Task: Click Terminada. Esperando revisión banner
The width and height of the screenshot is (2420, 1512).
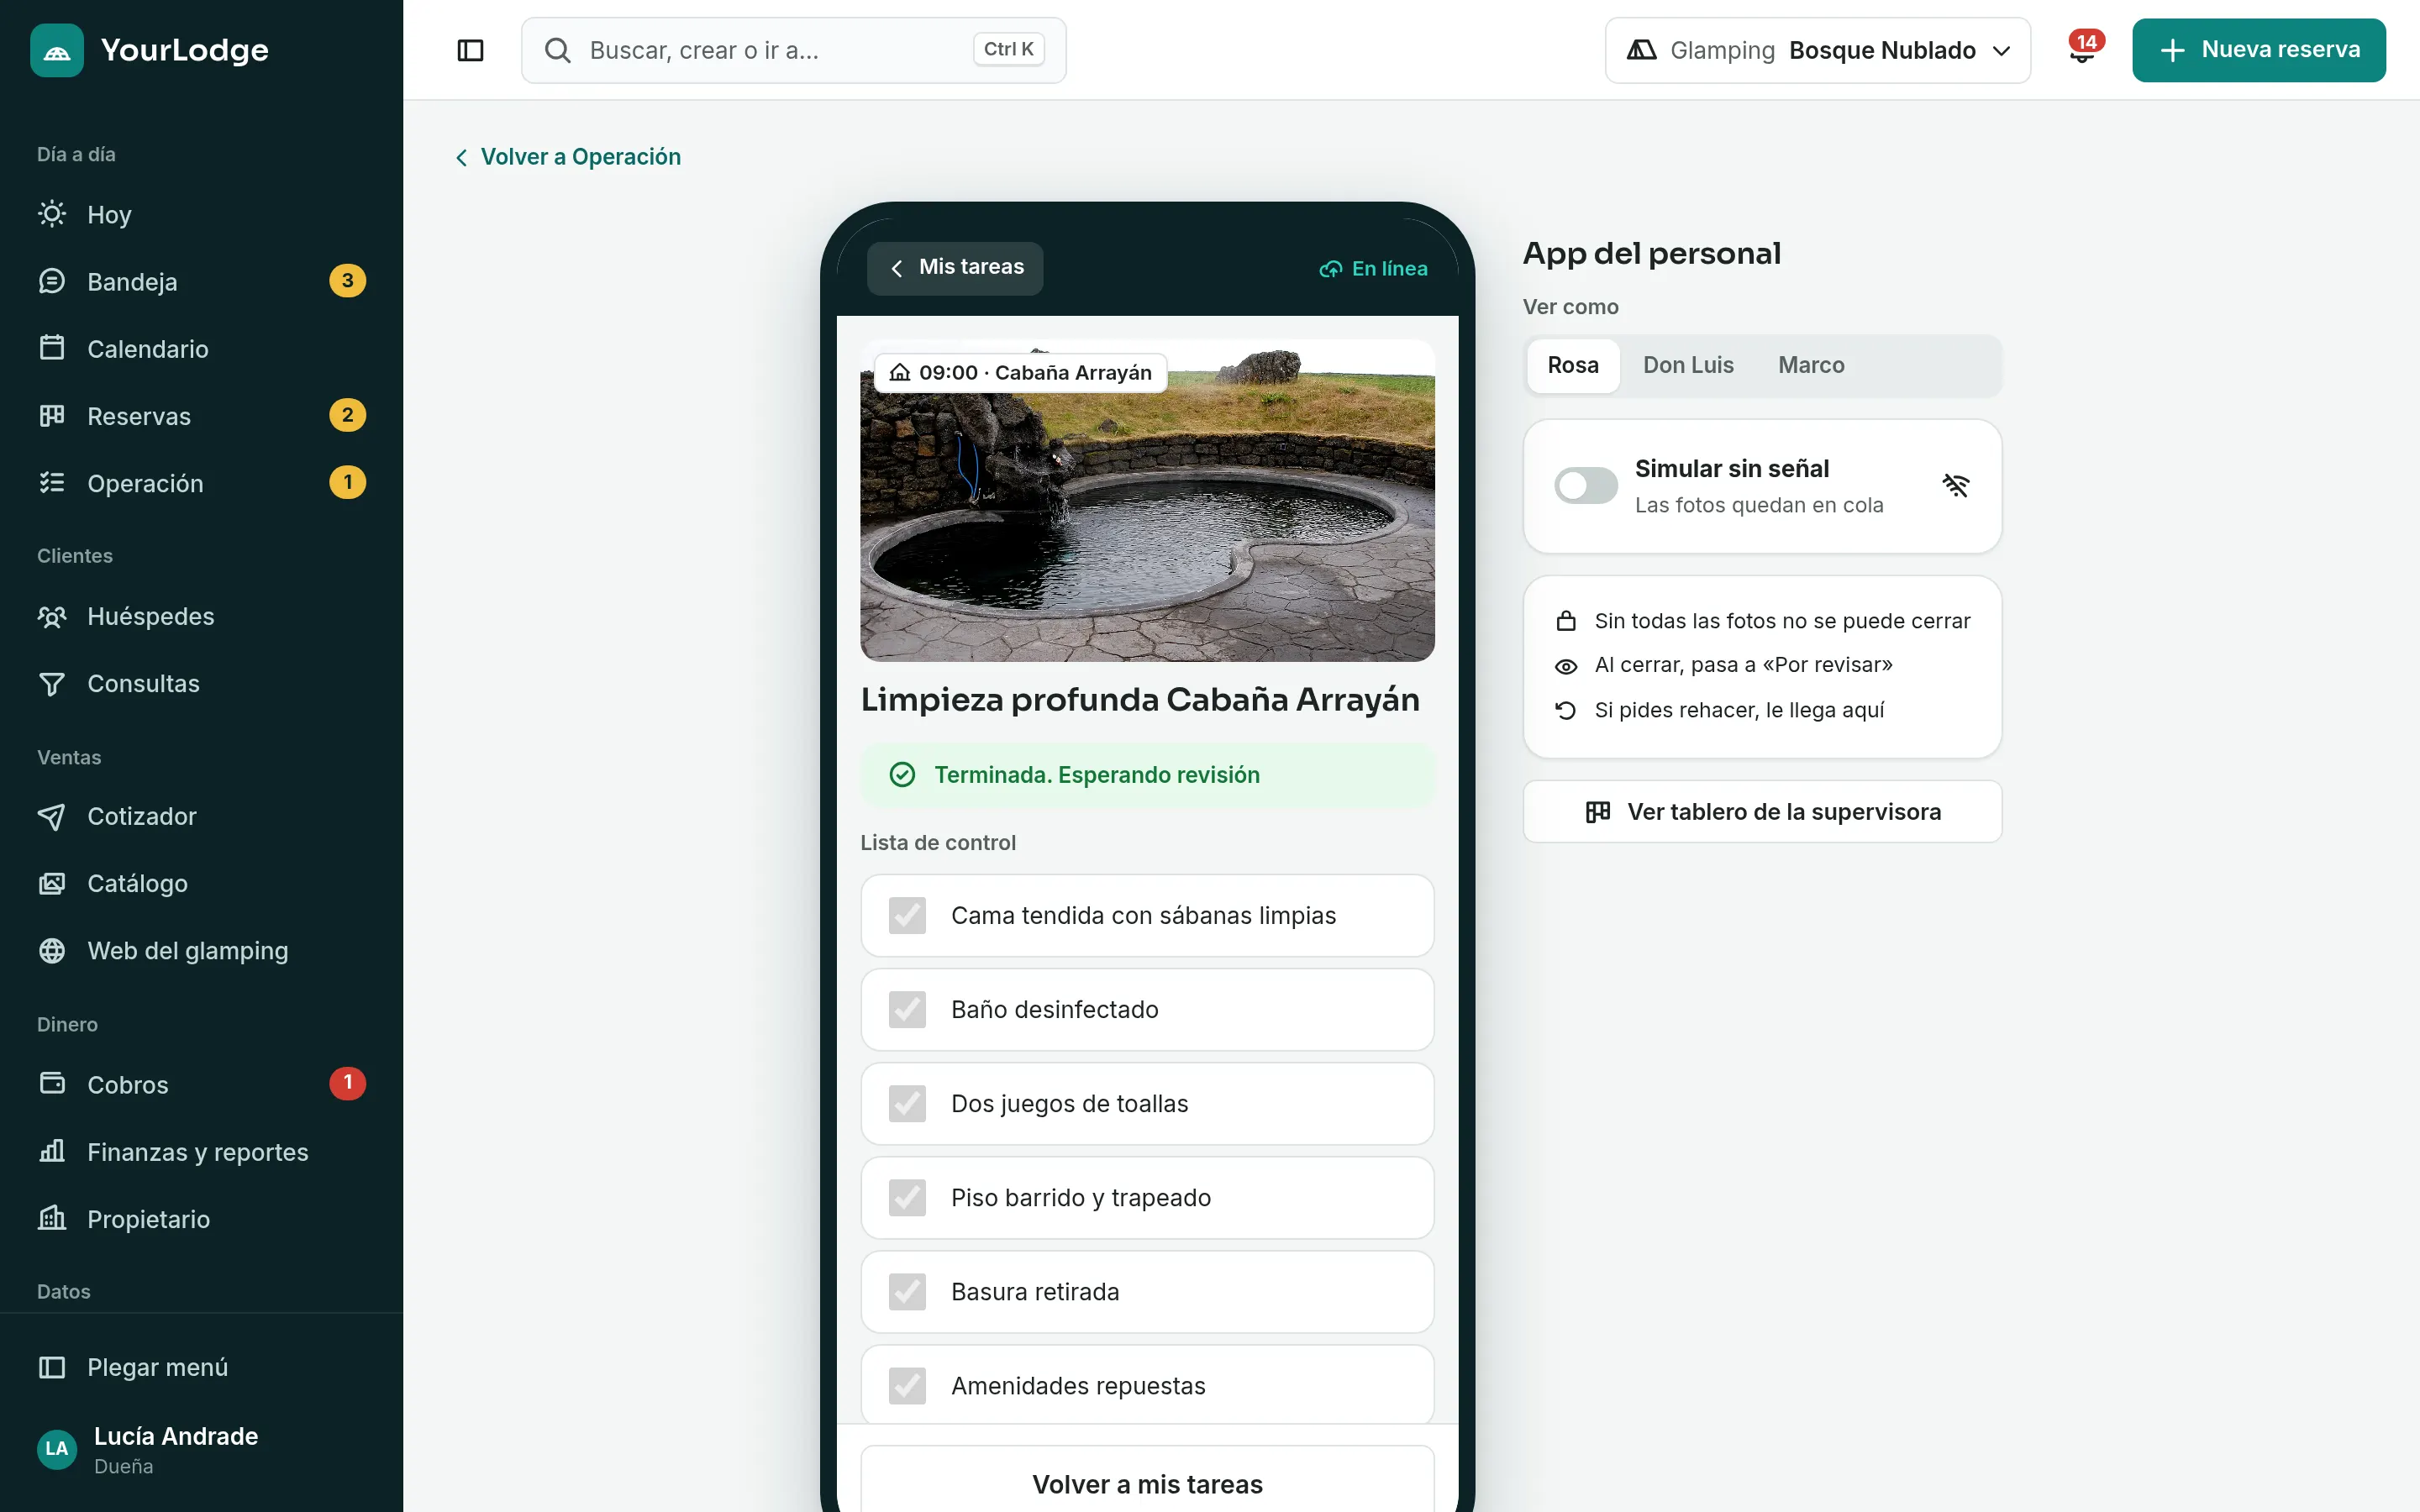Action: coord(1147,775)
